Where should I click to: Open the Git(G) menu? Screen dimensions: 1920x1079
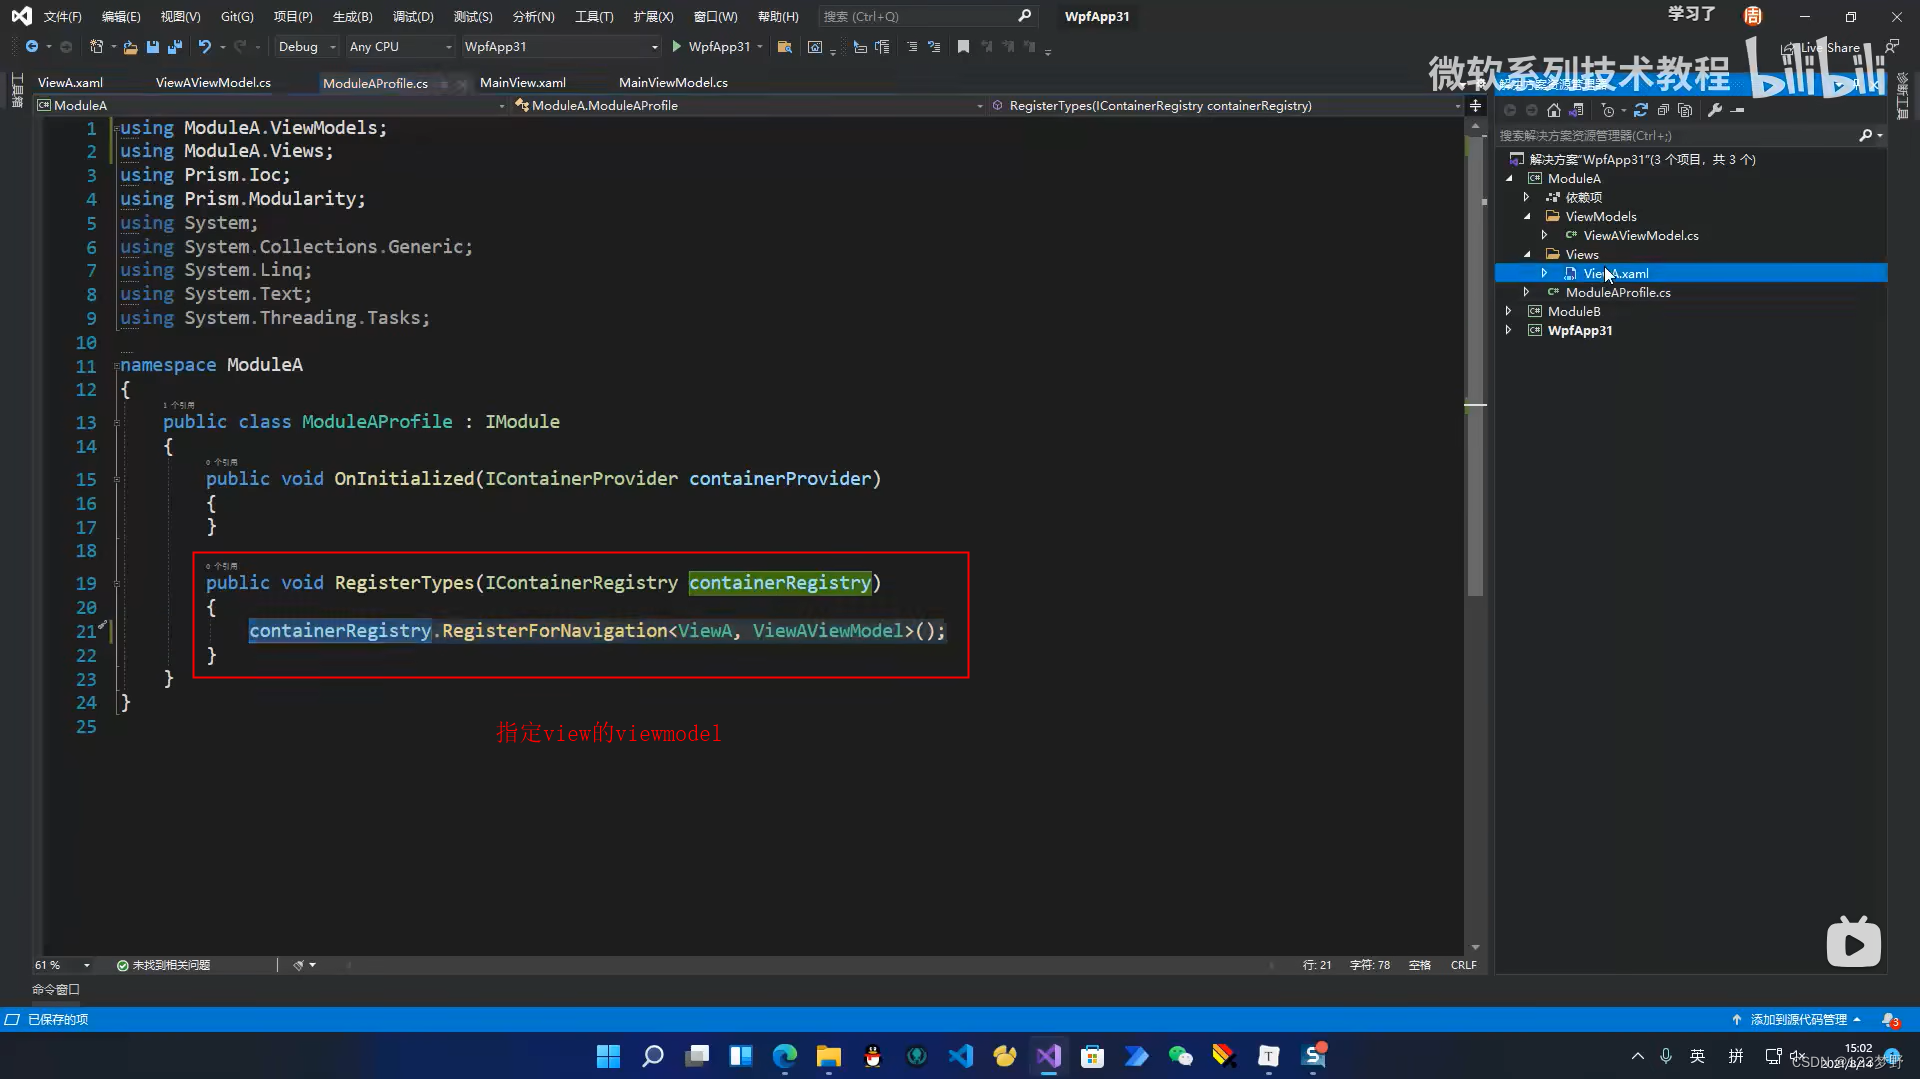[x=237, y=16]
